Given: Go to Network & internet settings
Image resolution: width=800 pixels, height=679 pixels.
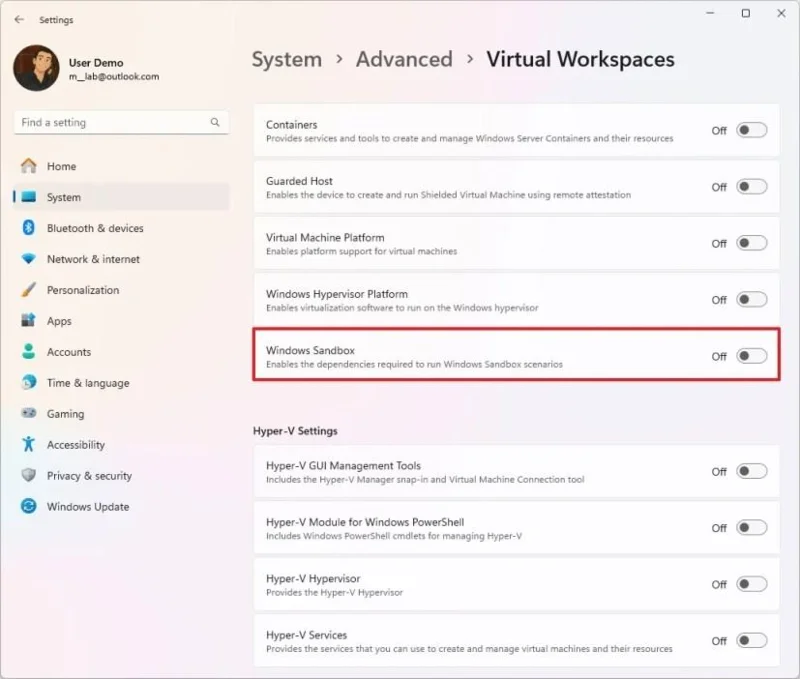Looking at the screenshot, I should (x=121, y=259).
